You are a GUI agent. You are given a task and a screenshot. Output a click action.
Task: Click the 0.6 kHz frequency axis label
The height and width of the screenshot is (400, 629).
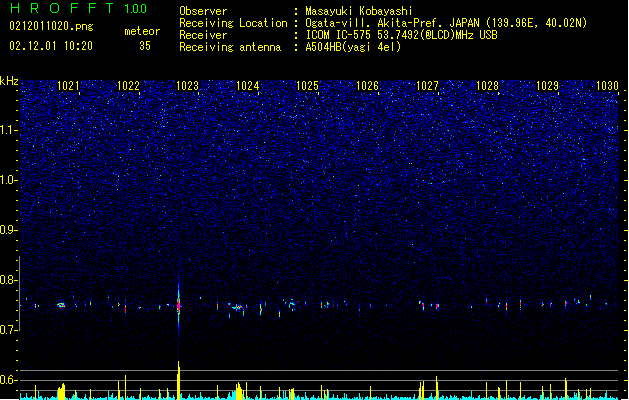[x=9, y=380]
